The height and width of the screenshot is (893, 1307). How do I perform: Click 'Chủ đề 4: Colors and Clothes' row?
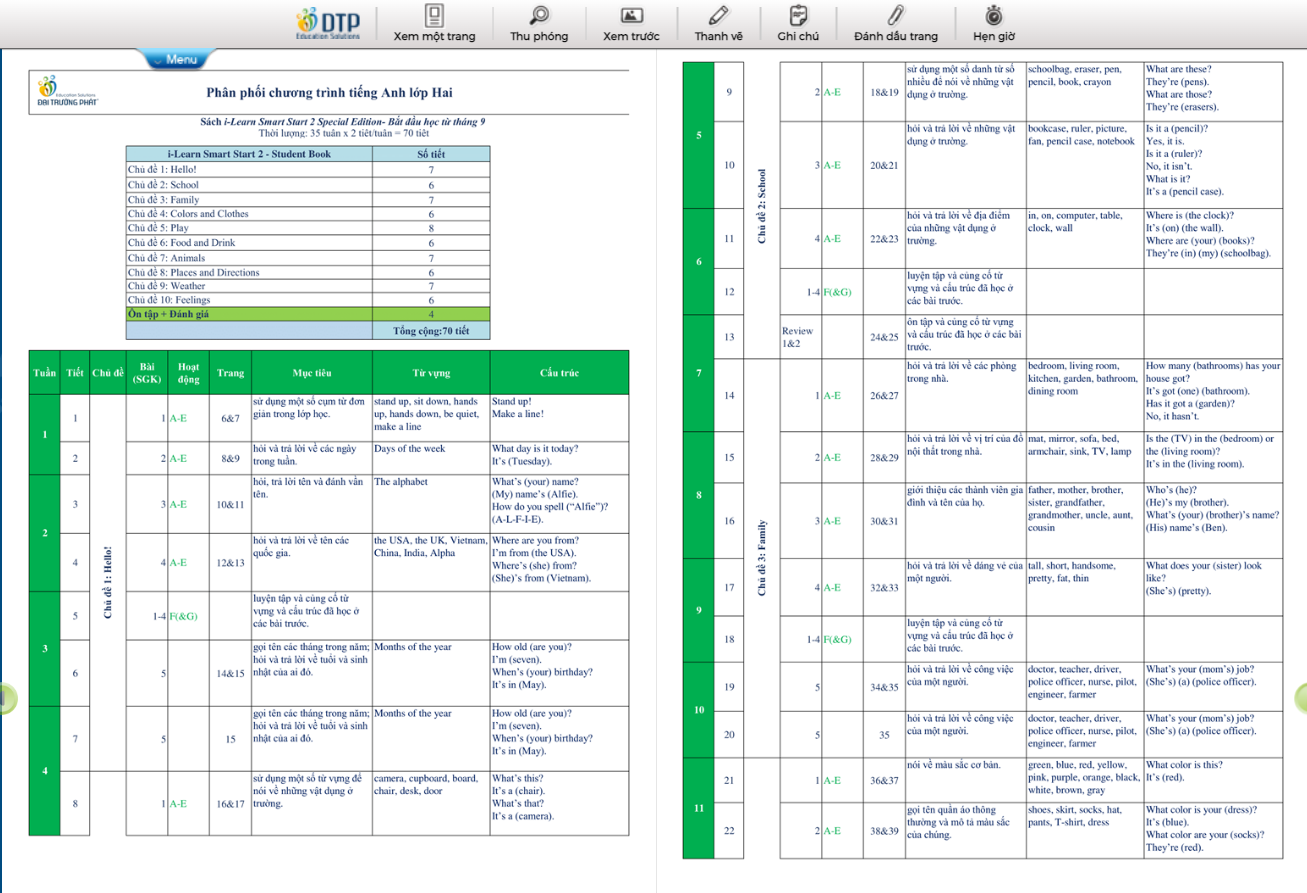(x=308, y=214)
